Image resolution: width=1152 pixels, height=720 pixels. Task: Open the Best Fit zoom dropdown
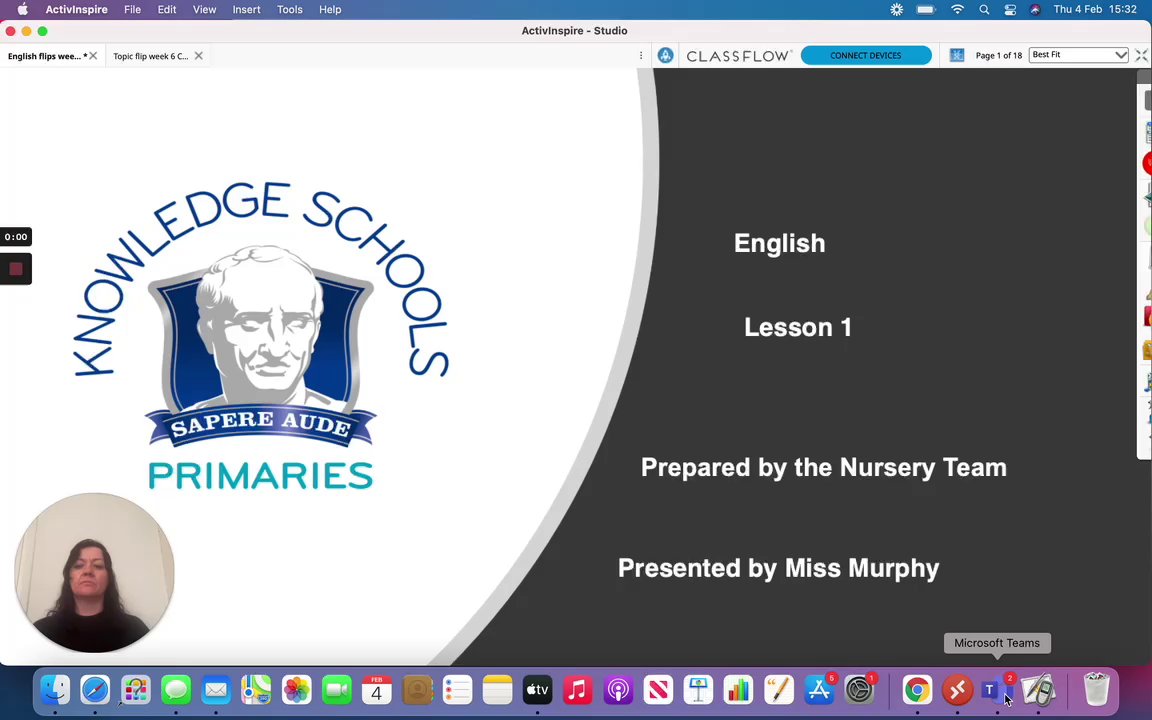click(x=1079, y=55)
